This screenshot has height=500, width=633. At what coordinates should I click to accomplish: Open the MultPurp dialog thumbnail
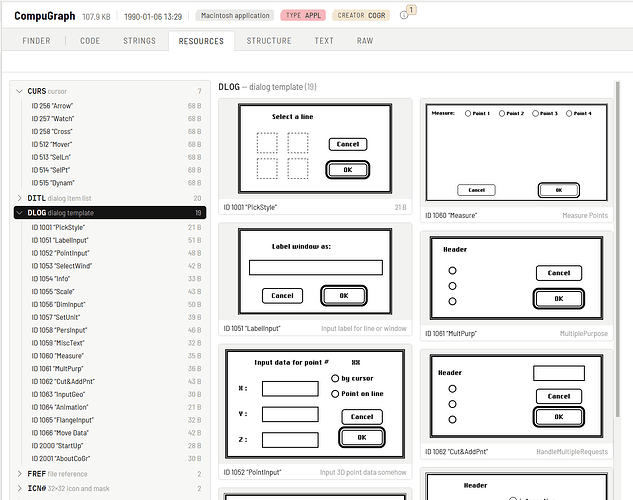tap(516, 278)
